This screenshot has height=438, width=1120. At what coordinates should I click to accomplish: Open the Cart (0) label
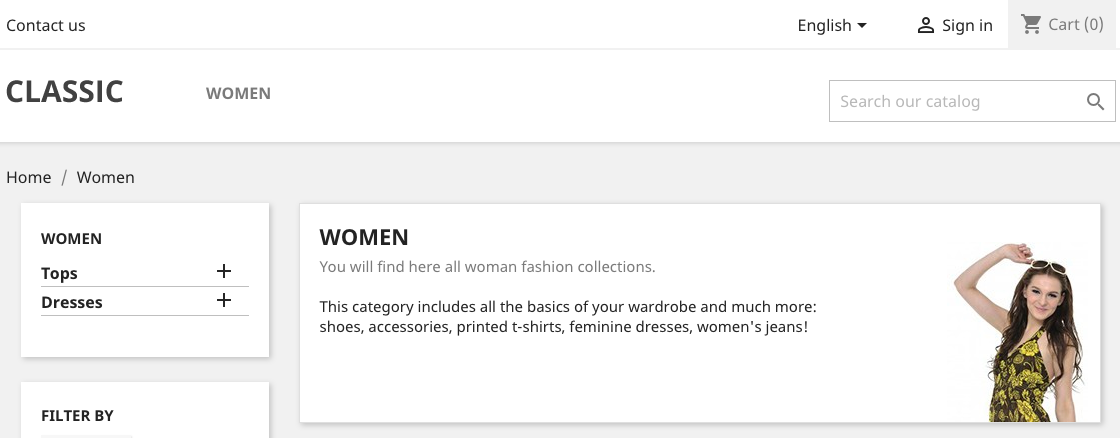tap(1076, 24)
